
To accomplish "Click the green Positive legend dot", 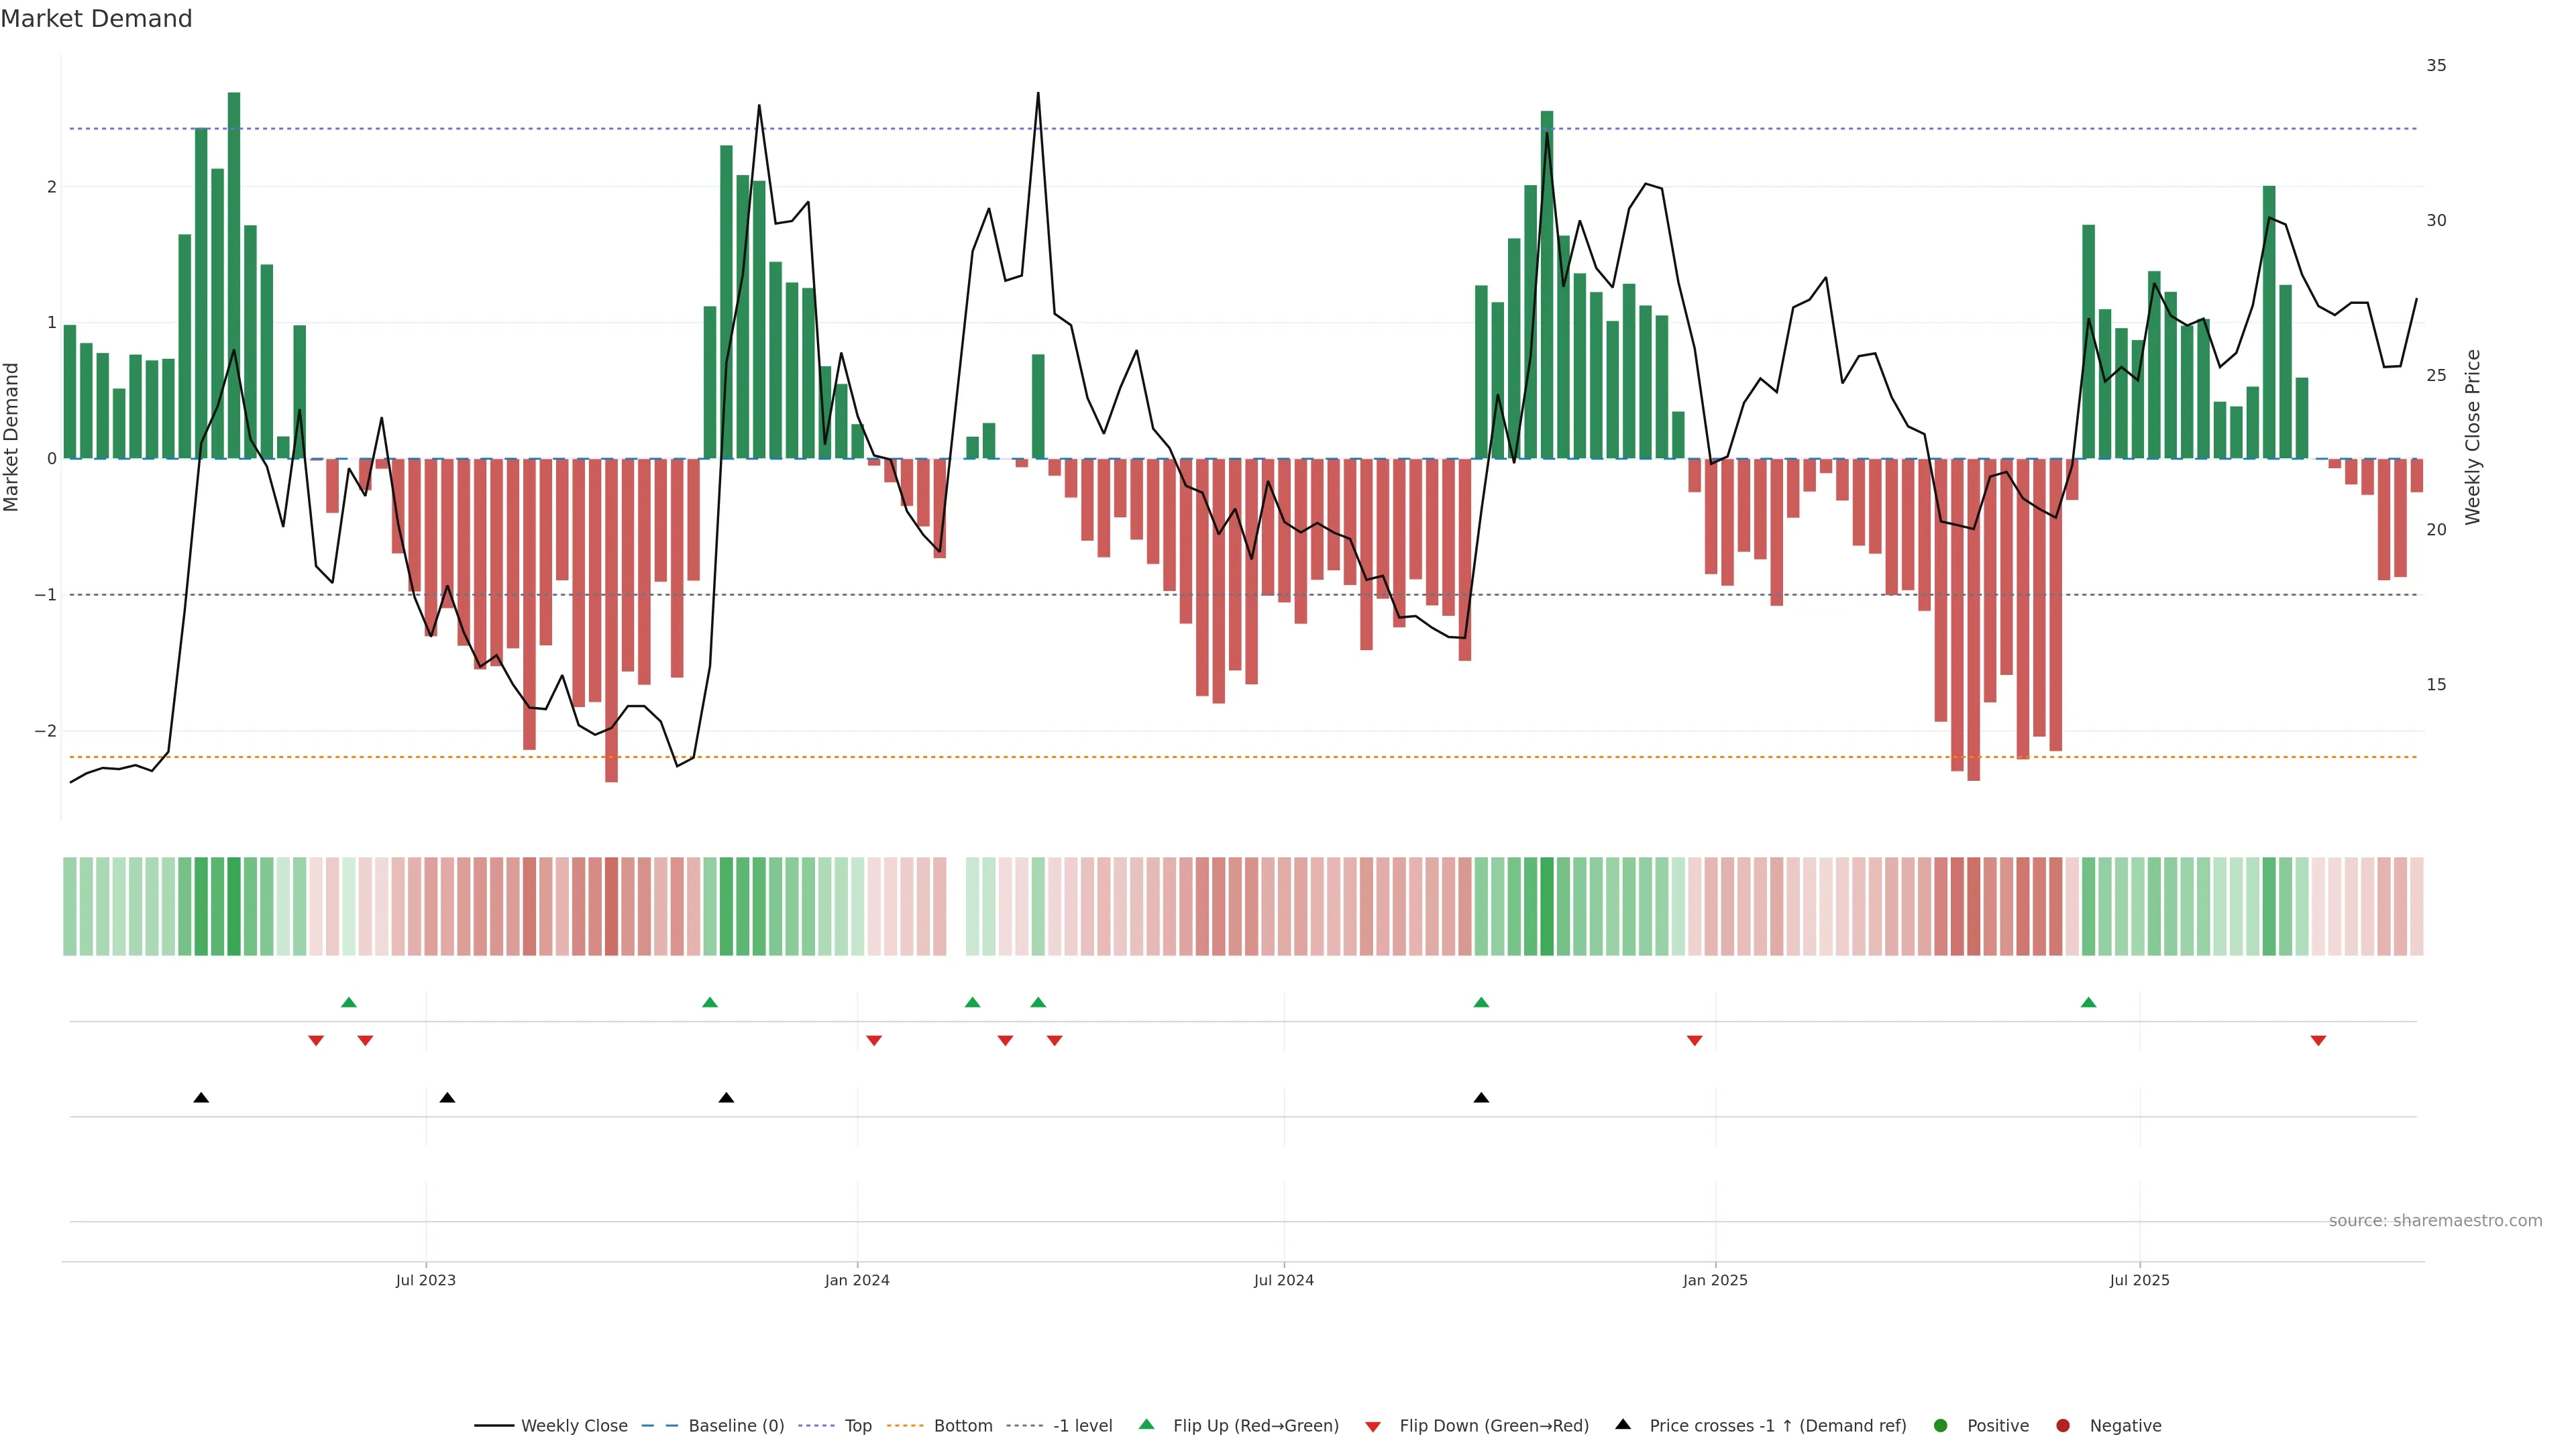I will point(1941,1425).
